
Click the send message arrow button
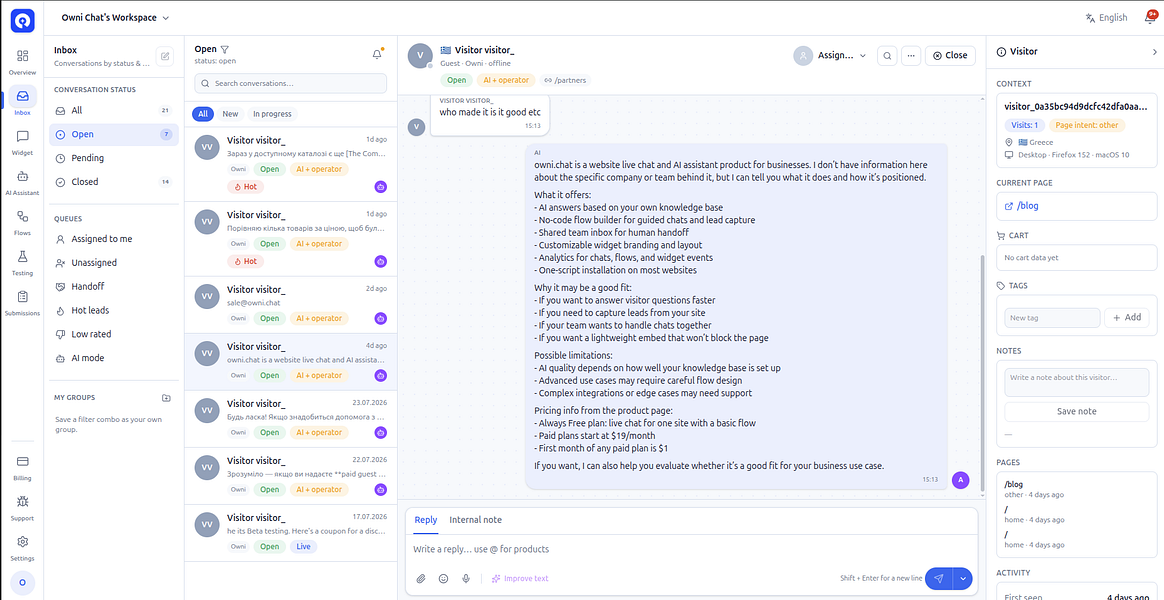939,578
